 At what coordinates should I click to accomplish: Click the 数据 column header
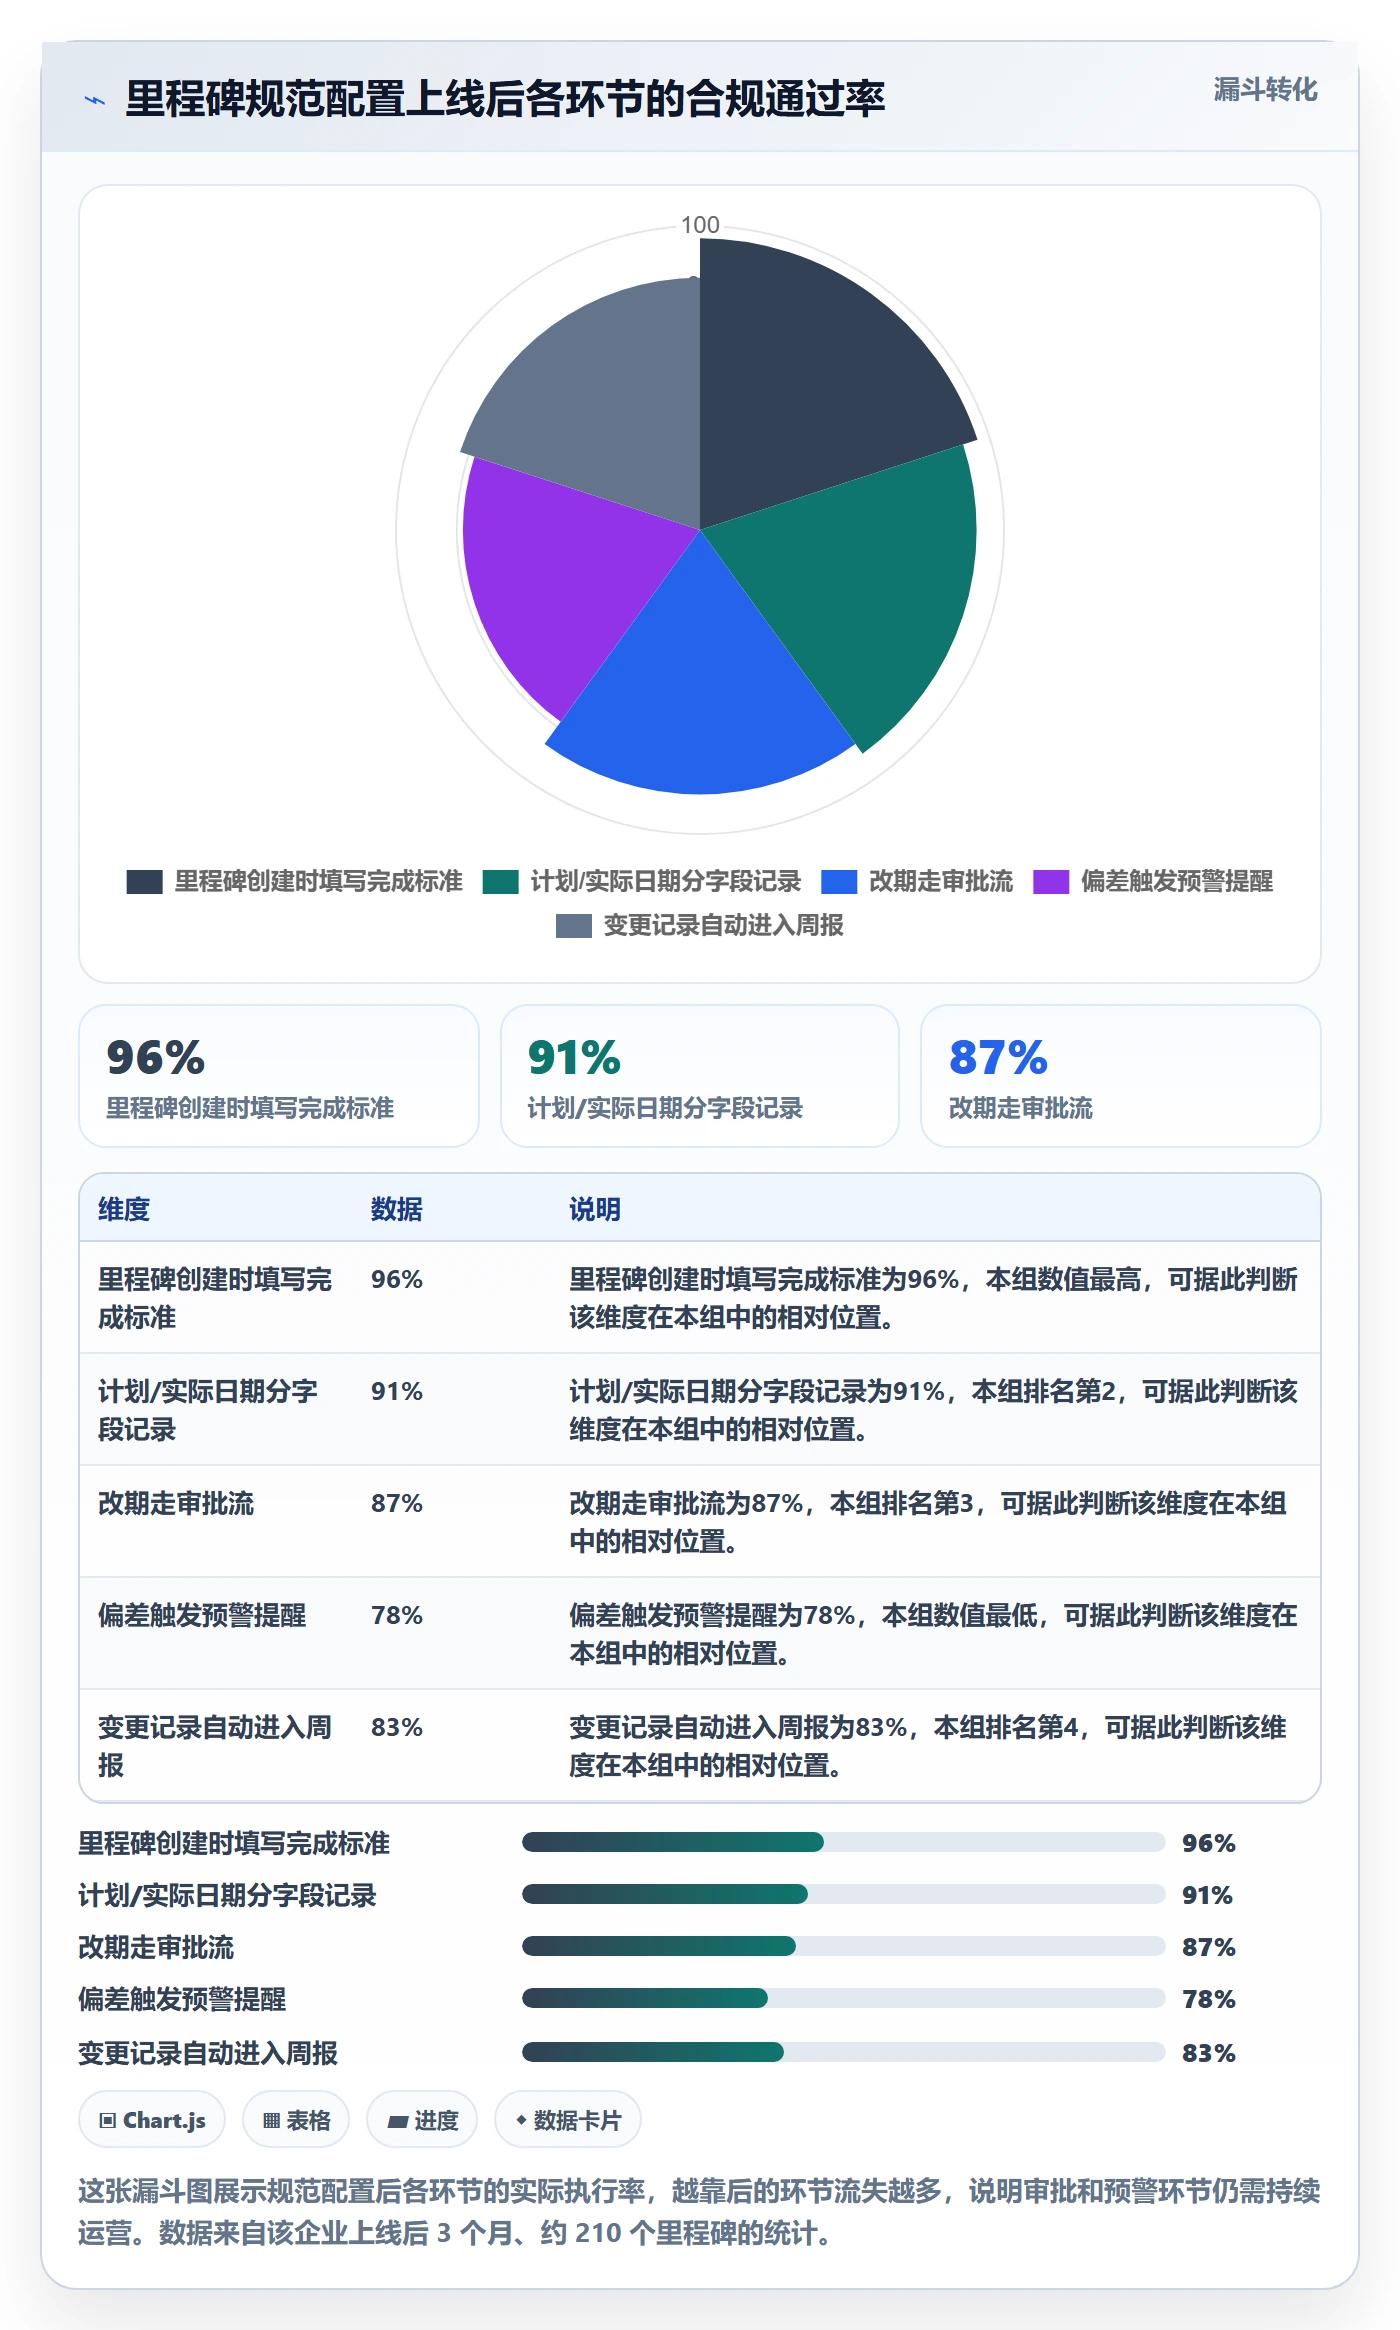click(x=397, y=1209)
